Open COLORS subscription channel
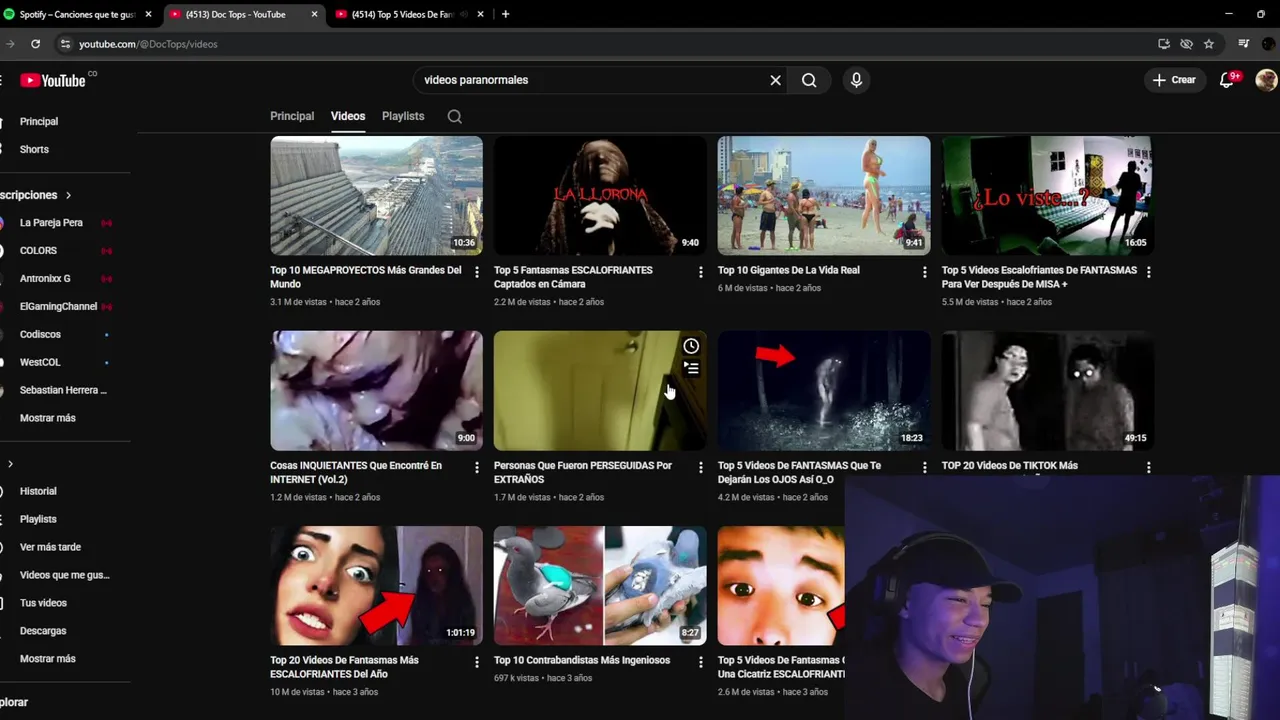 point(38,251)
